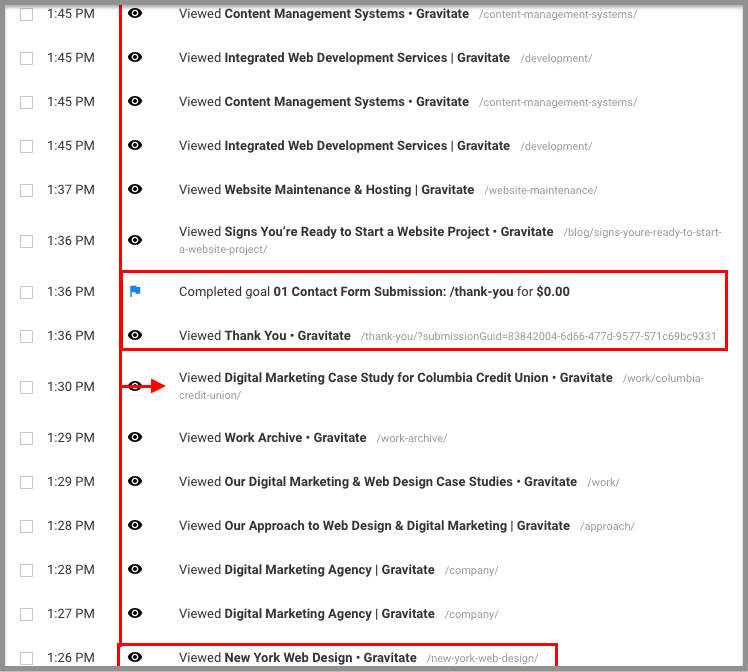Image resolution: width=748 pixels, height=672 pixels.
Task: Open Website Maintenance & Hosting | Gravitate entry
Action: pyautogui.click(x=349, y=190)
